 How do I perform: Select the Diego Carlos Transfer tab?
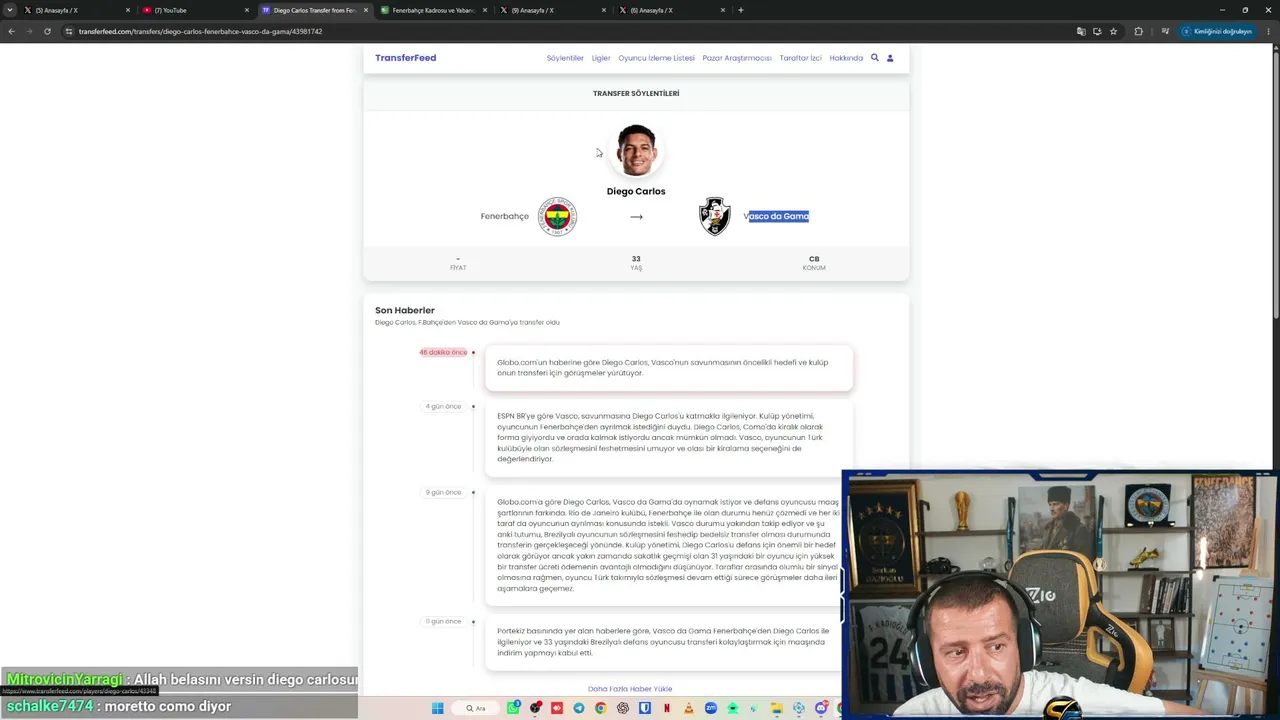[313, 10]
